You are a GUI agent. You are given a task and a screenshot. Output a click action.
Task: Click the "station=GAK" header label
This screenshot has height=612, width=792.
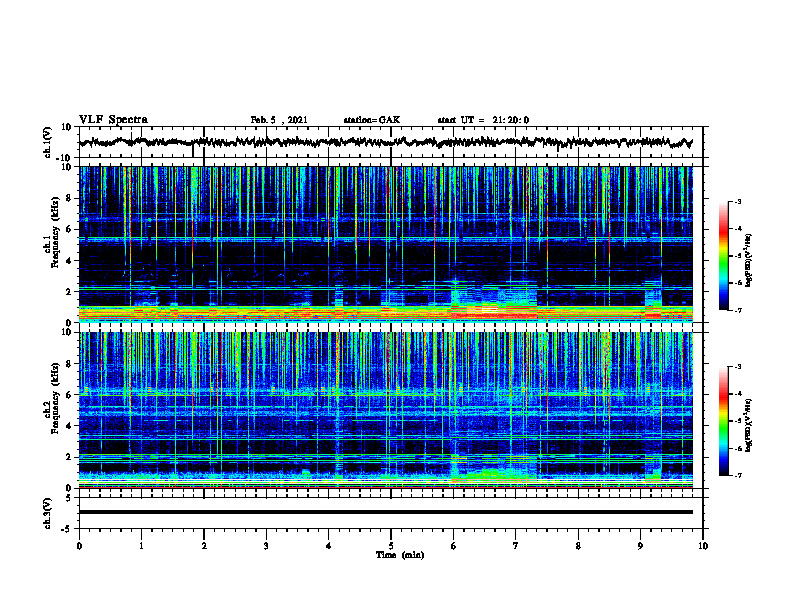(x=372, y=120)
